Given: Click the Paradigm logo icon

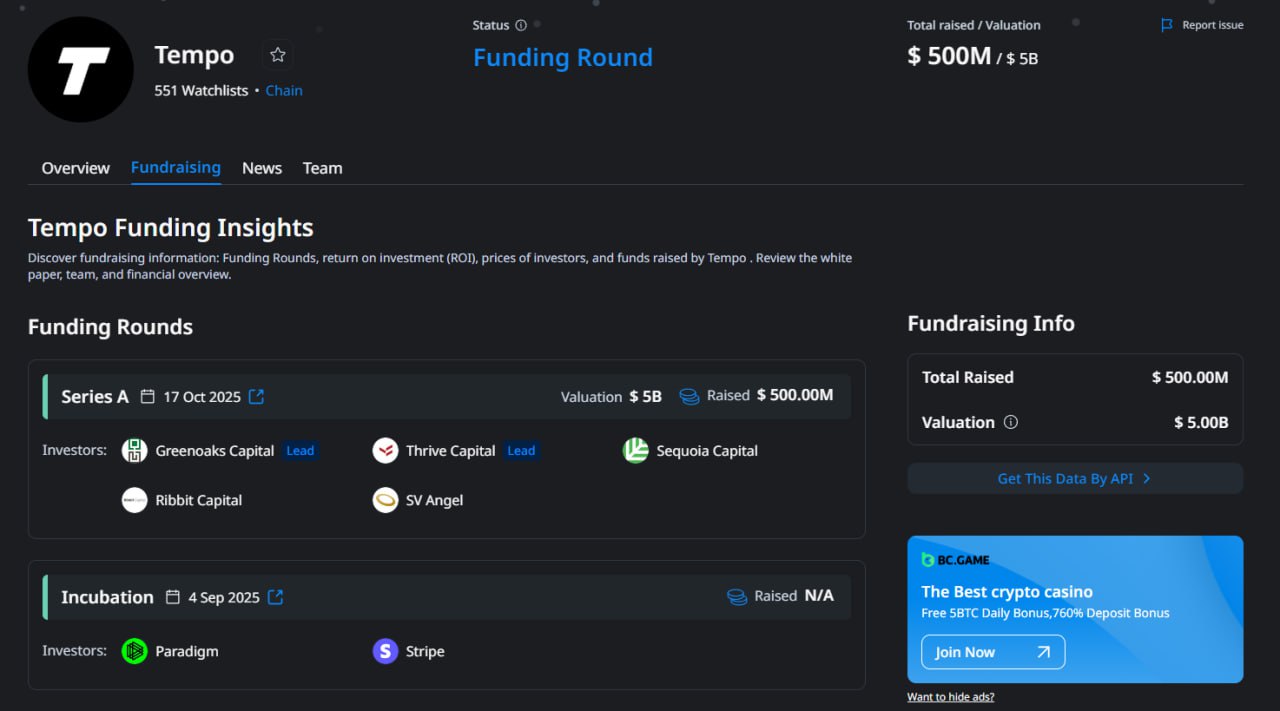Looking at the screenshot, I should point(135,651).
